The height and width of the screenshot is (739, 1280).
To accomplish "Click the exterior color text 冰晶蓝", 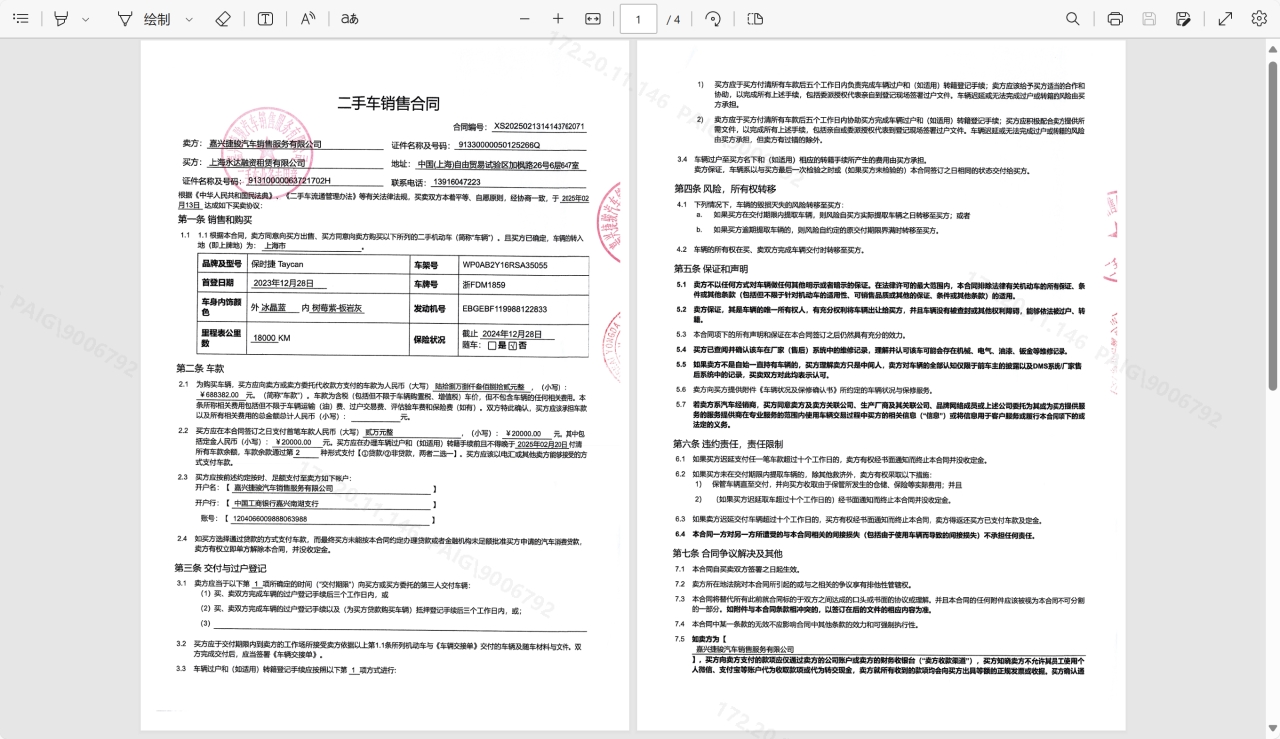I will point(273,308).
